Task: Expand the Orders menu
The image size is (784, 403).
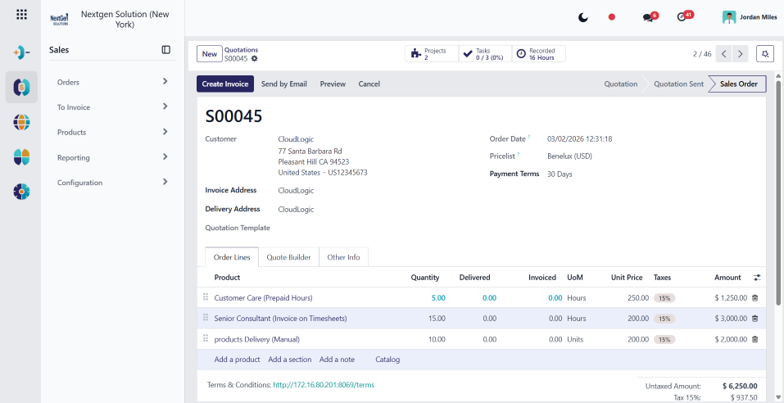Action: [112, 82]
